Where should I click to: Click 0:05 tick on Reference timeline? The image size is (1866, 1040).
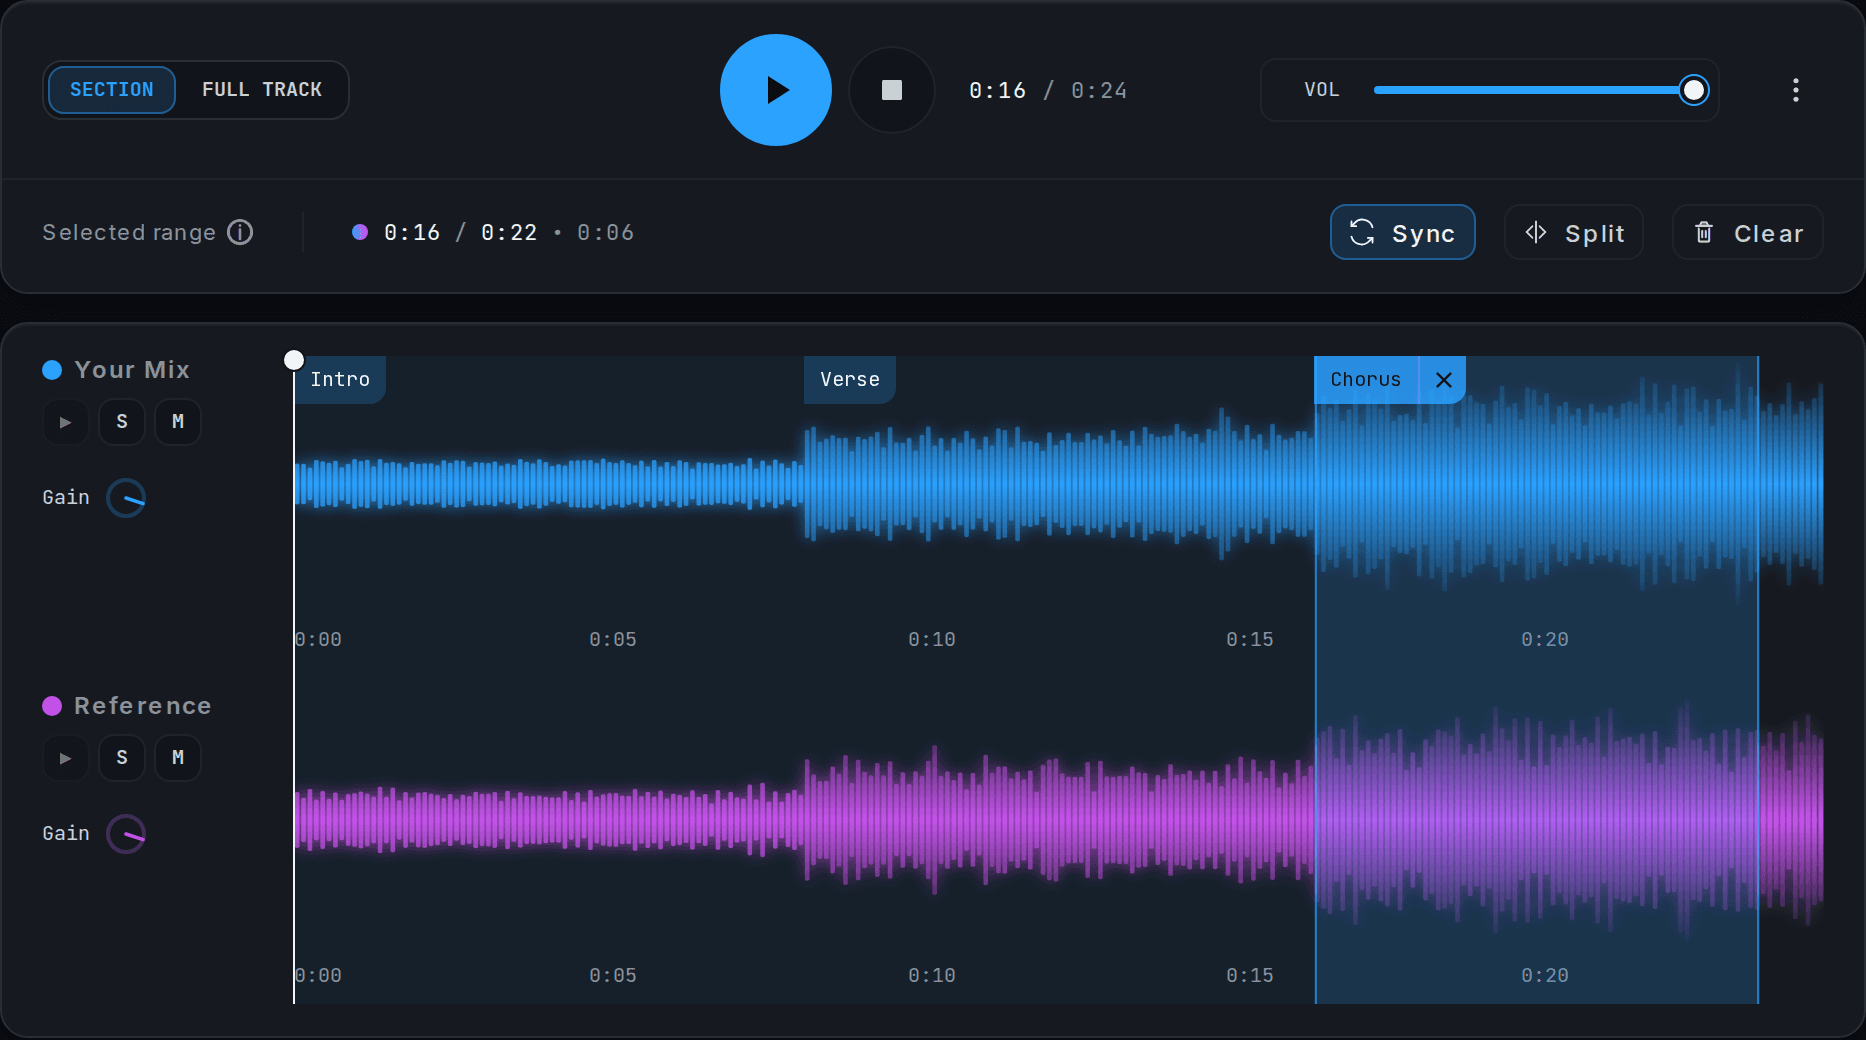click(x=613, y=976)
